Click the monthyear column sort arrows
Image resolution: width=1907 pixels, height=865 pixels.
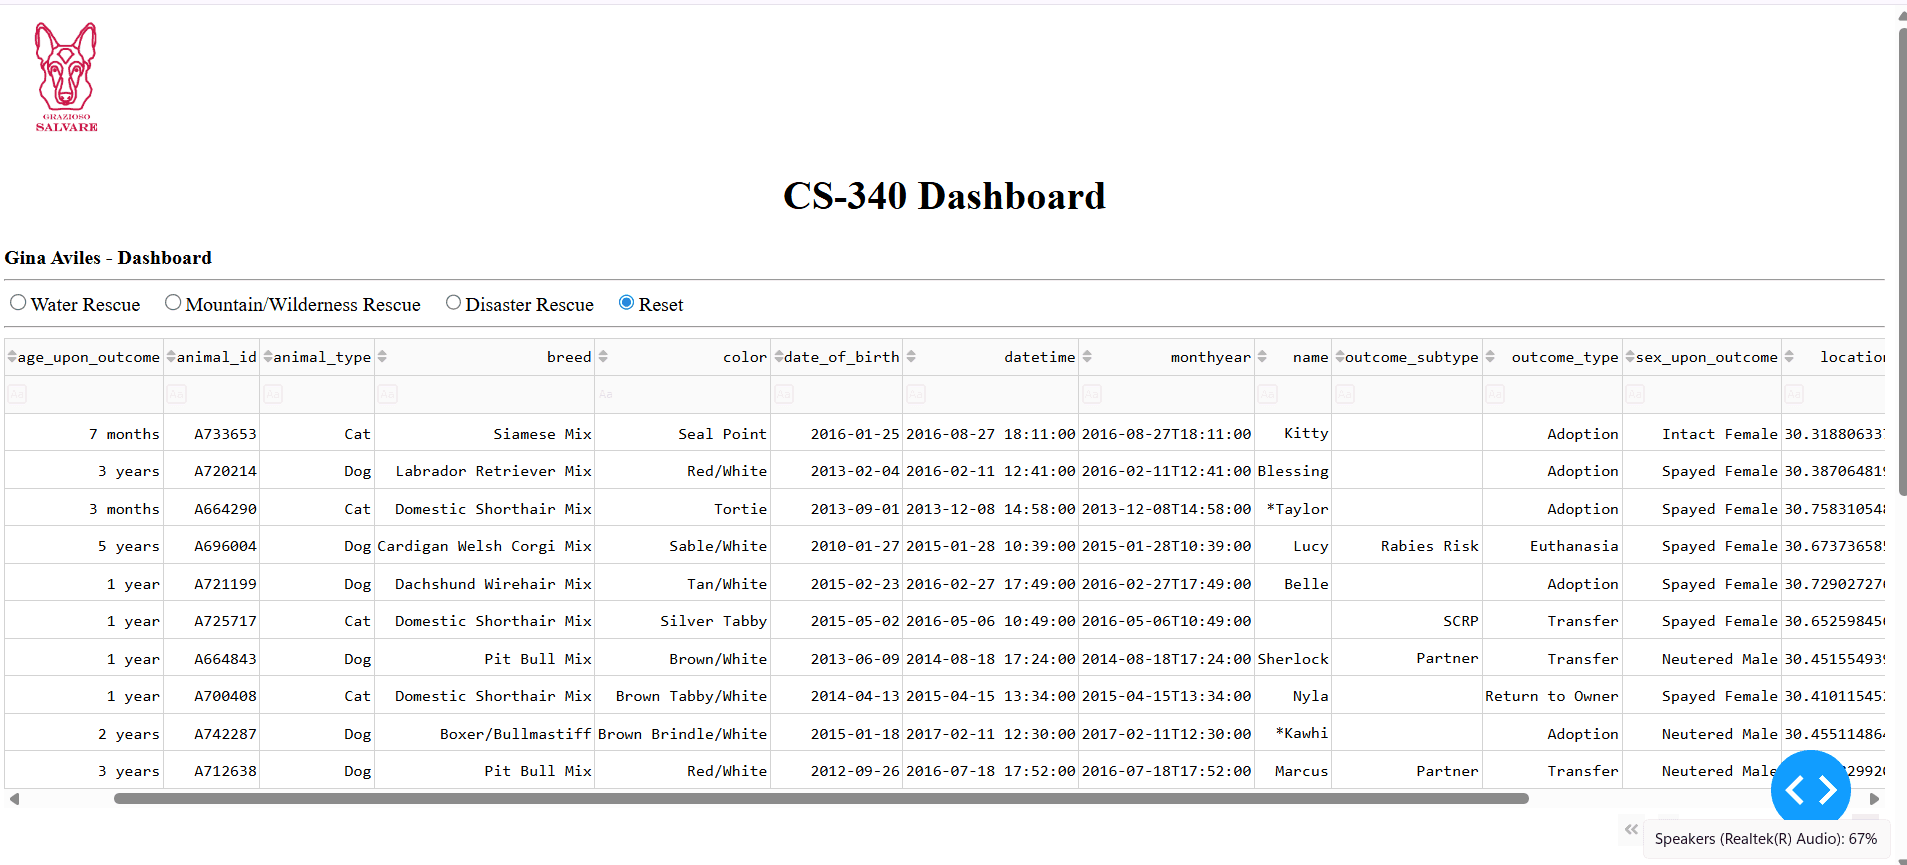(1087, 357)
